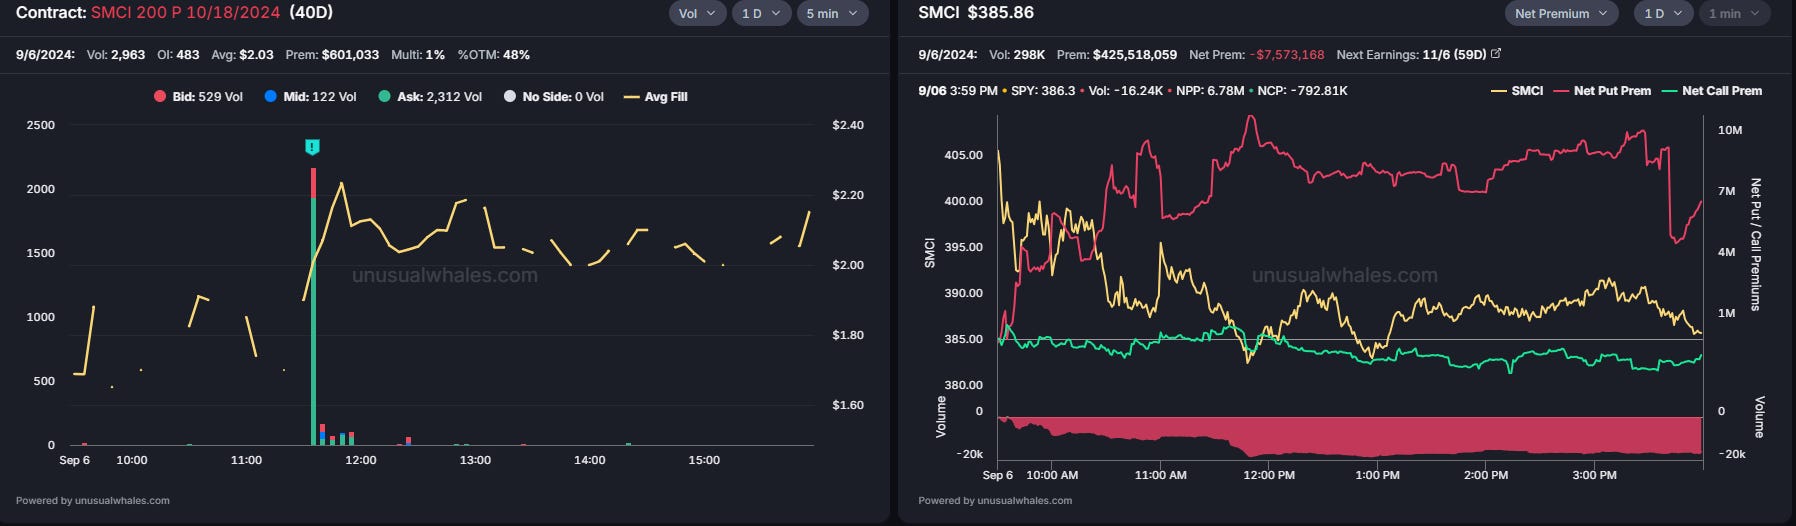Toggle the No Side: 0 Vol legend series
The image size is (1796, 526).
click(x=554, y=97)
